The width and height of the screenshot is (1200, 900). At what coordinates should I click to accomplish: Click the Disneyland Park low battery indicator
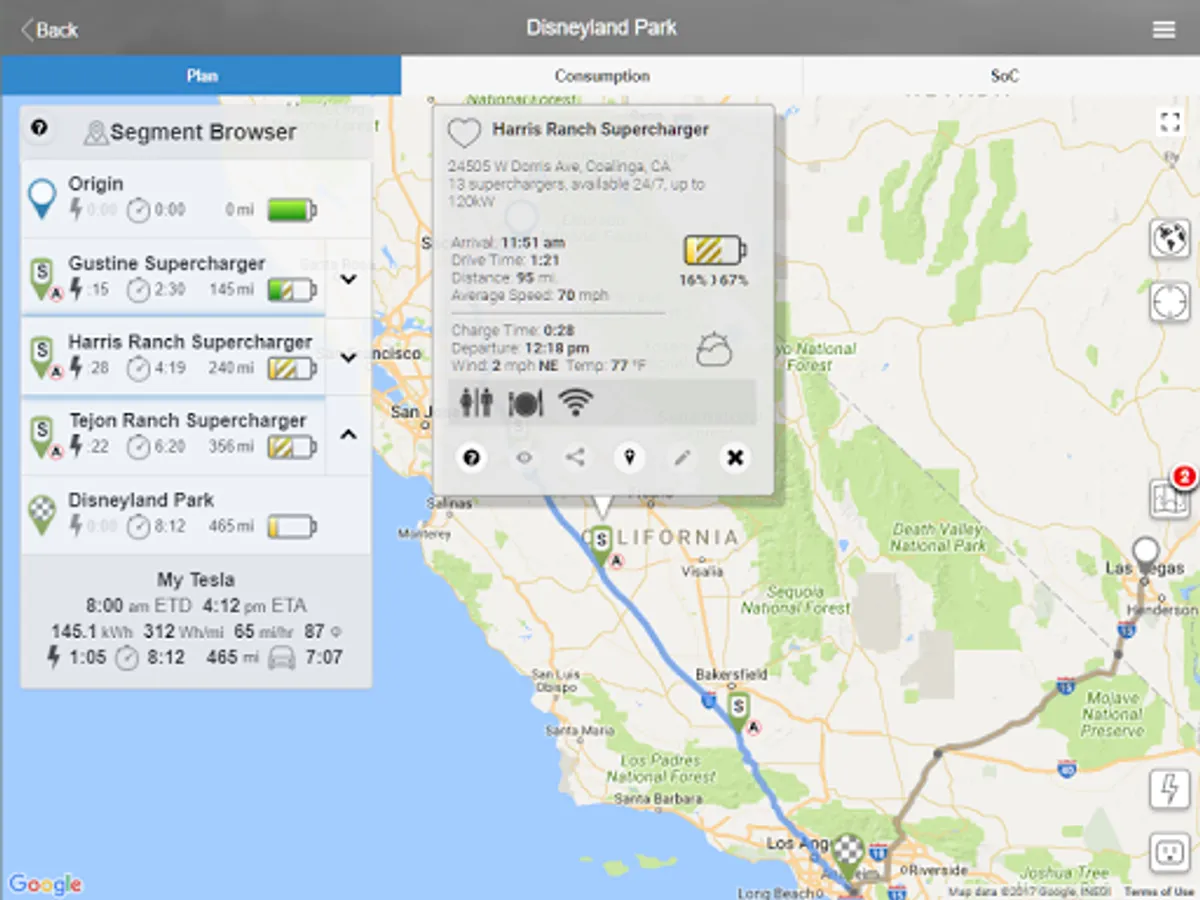click(292, 526)
